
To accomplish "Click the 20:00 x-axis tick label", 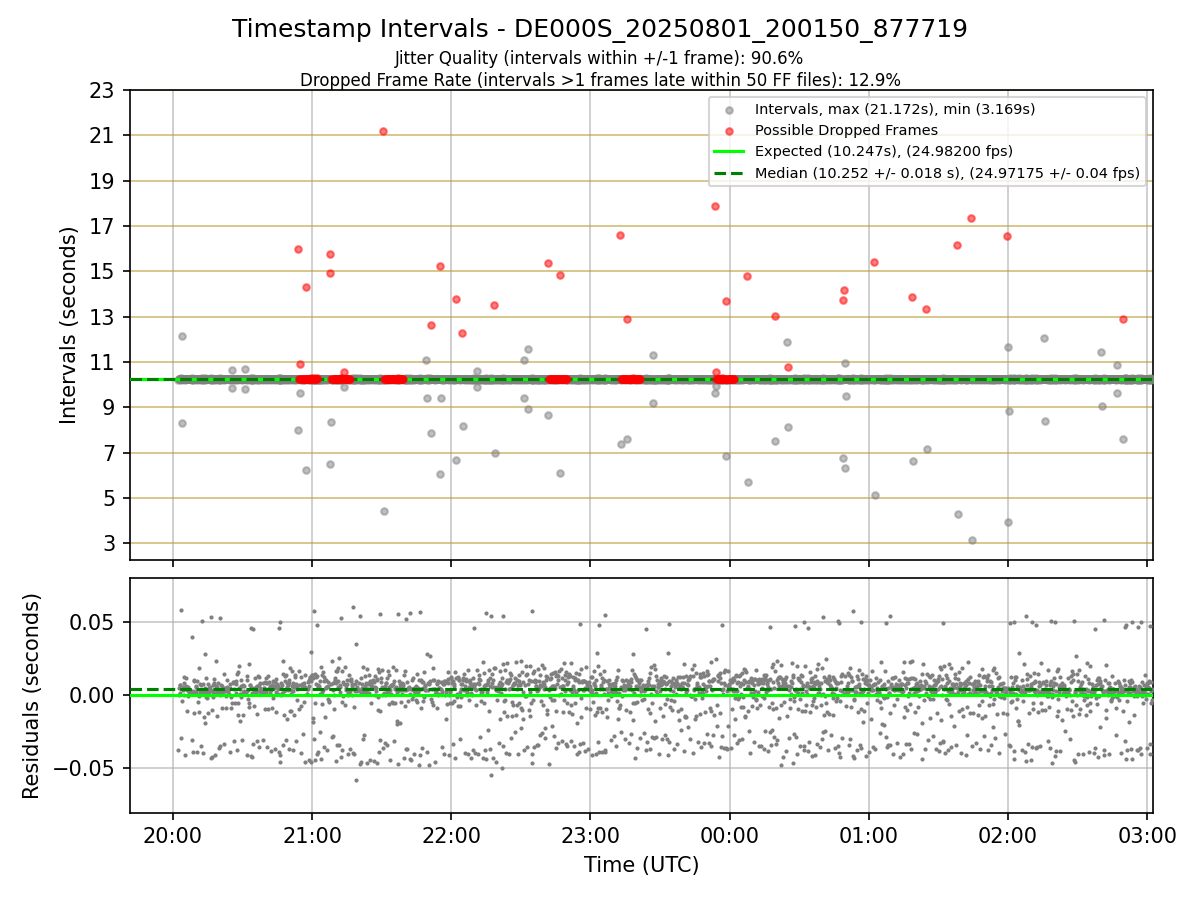I will tap(172, 835).
